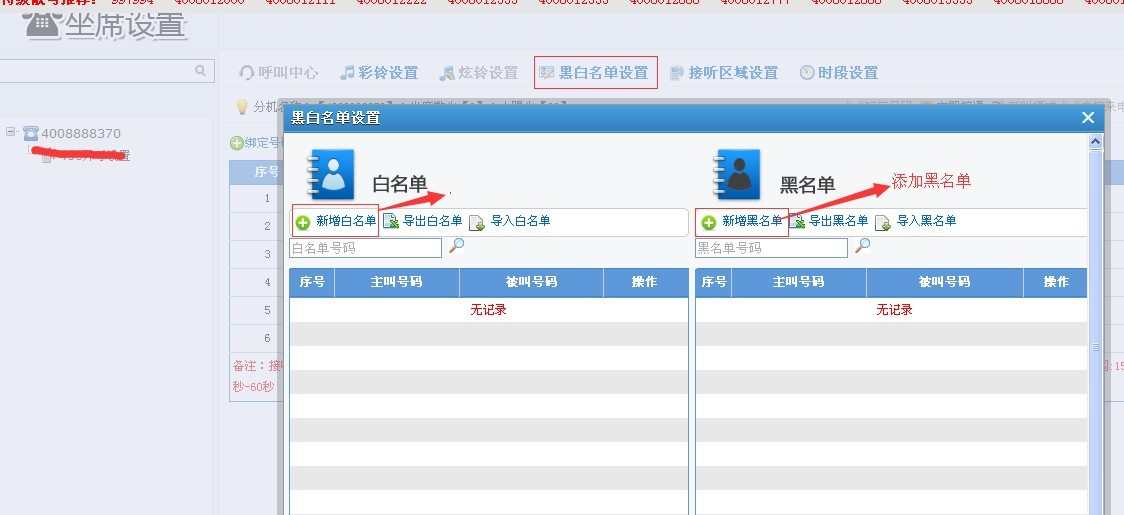Click the 导入黑名单 import icon
The image size is (1124, 515).
tap(883, 222)
